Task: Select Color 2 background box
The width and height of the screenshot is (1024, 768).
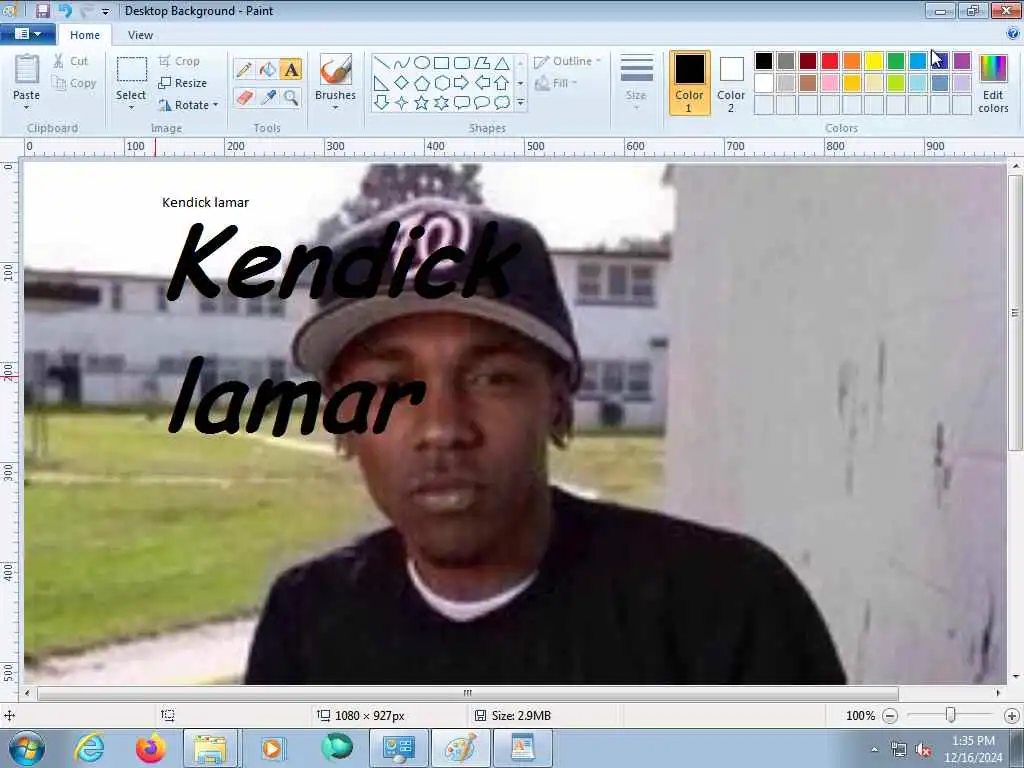Action: [x=731, y=84]
